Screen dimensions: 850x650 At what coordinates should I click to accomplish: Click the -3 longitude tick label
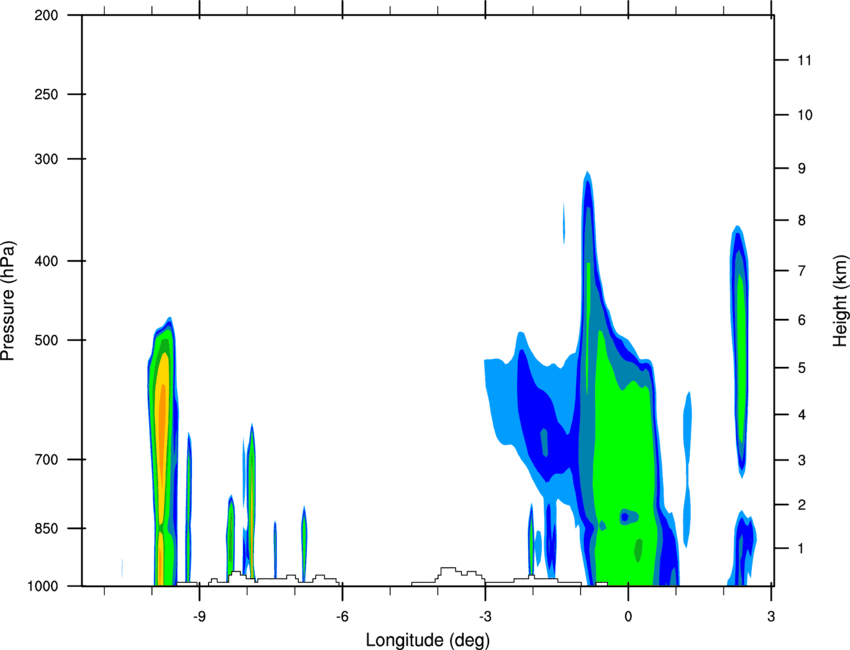coord(485,617)
